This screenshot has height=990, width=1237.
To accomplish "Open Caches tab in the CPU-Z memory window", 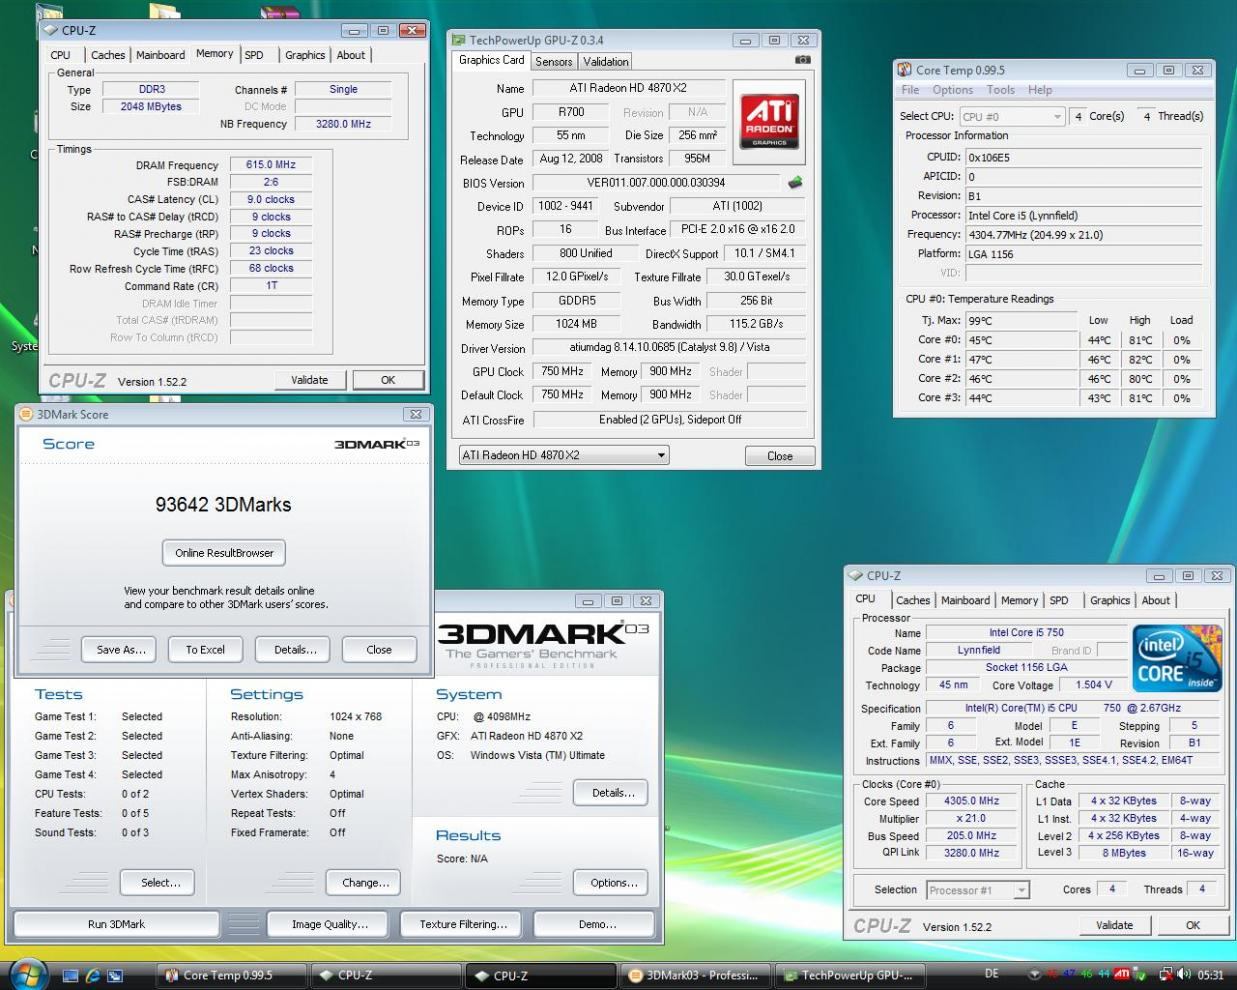I will click(x=108, y=55).
